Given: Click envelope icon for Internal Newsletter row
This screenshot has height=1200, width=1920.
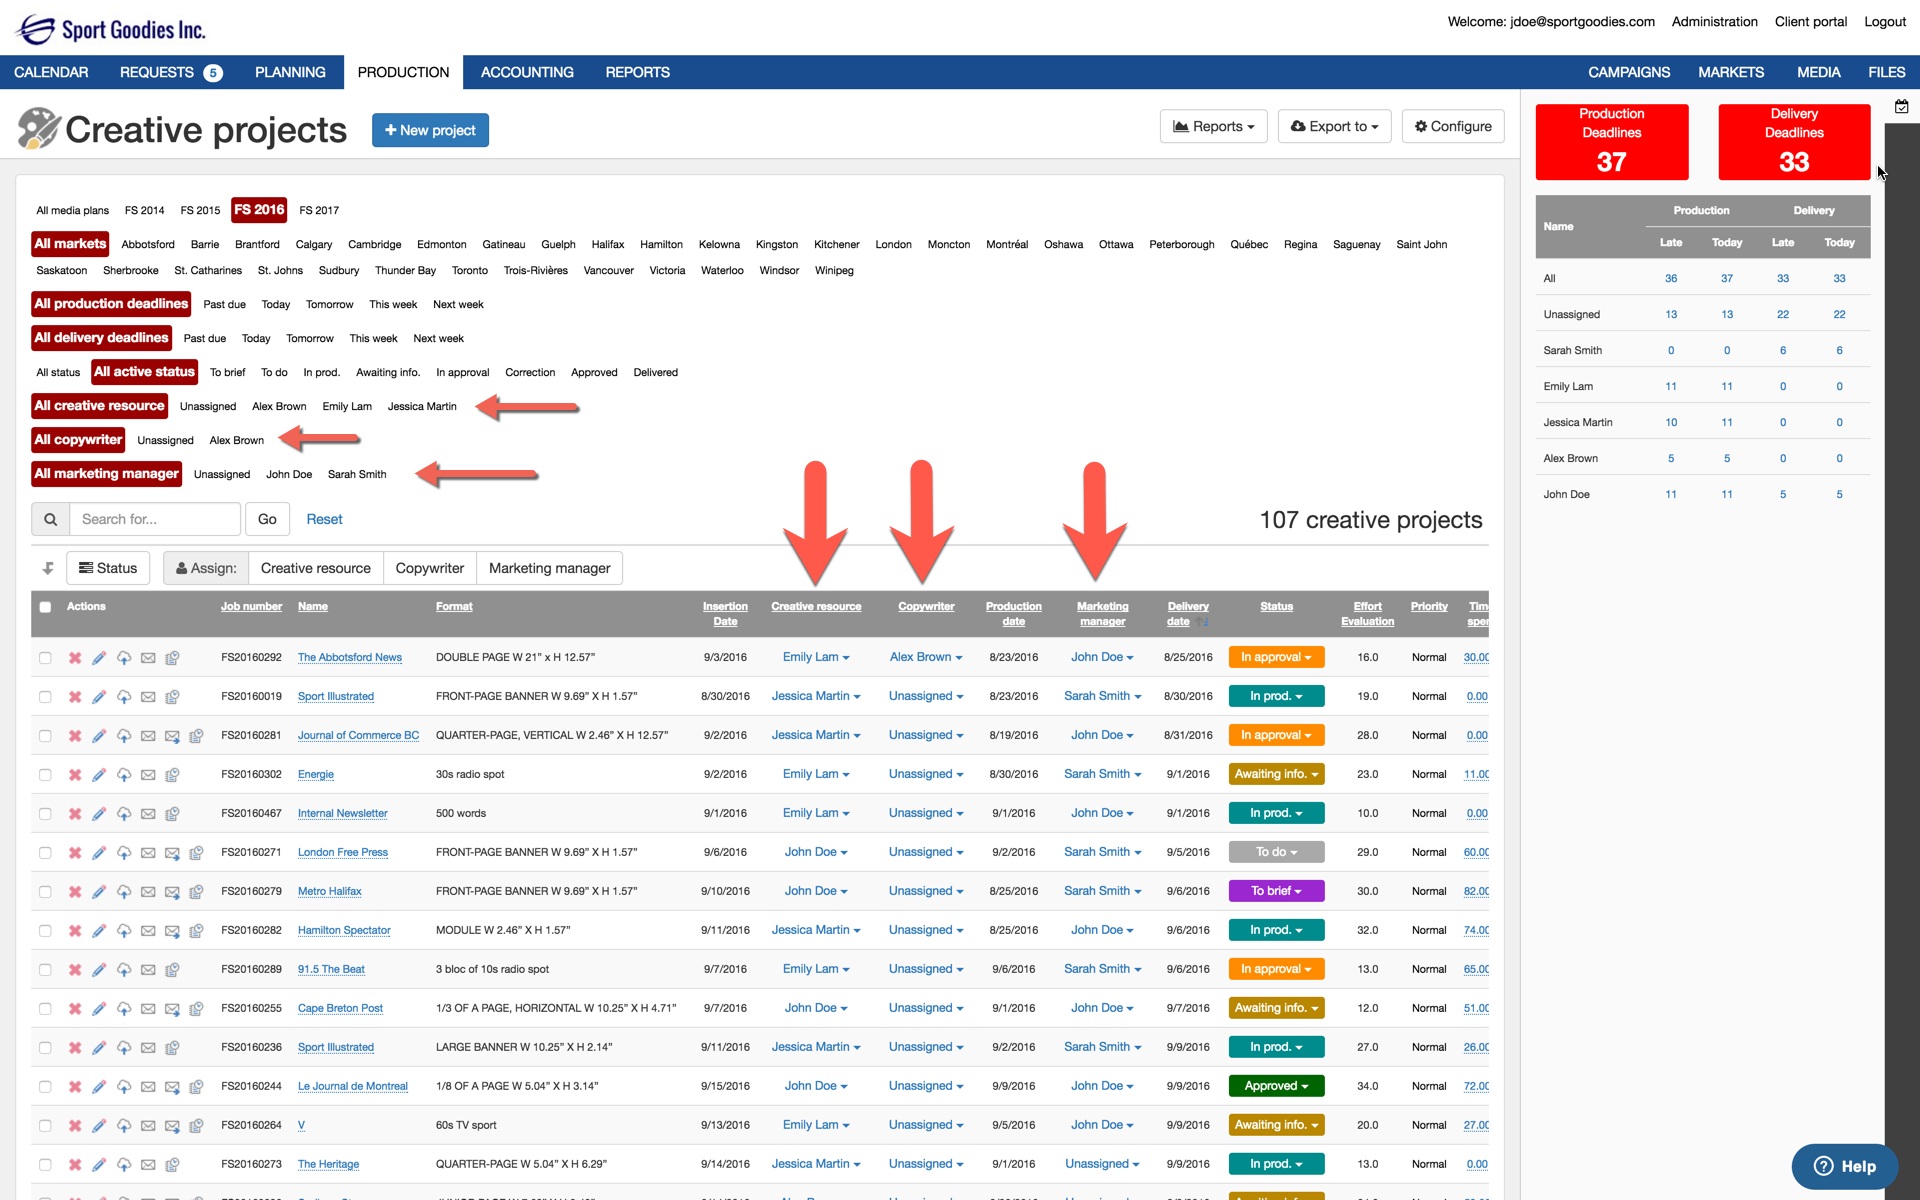Looking at the screenshot, I should tap(148, 814).
